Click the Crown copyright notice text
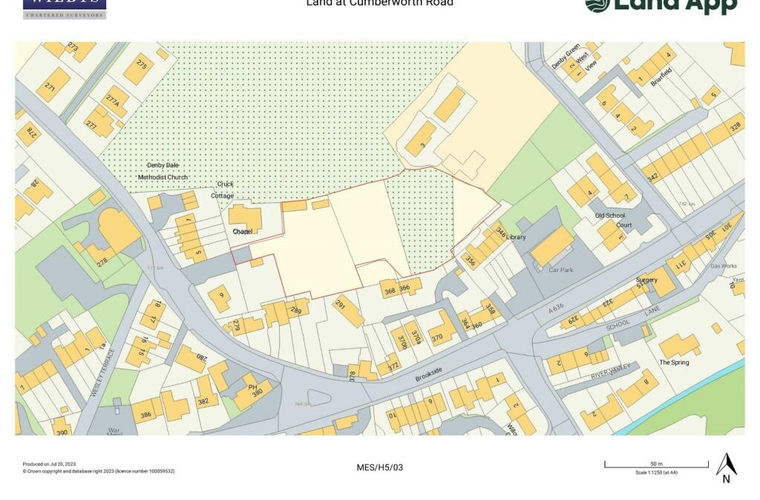The height and width of the screenshot is (500, 760). tap(98, 471)
